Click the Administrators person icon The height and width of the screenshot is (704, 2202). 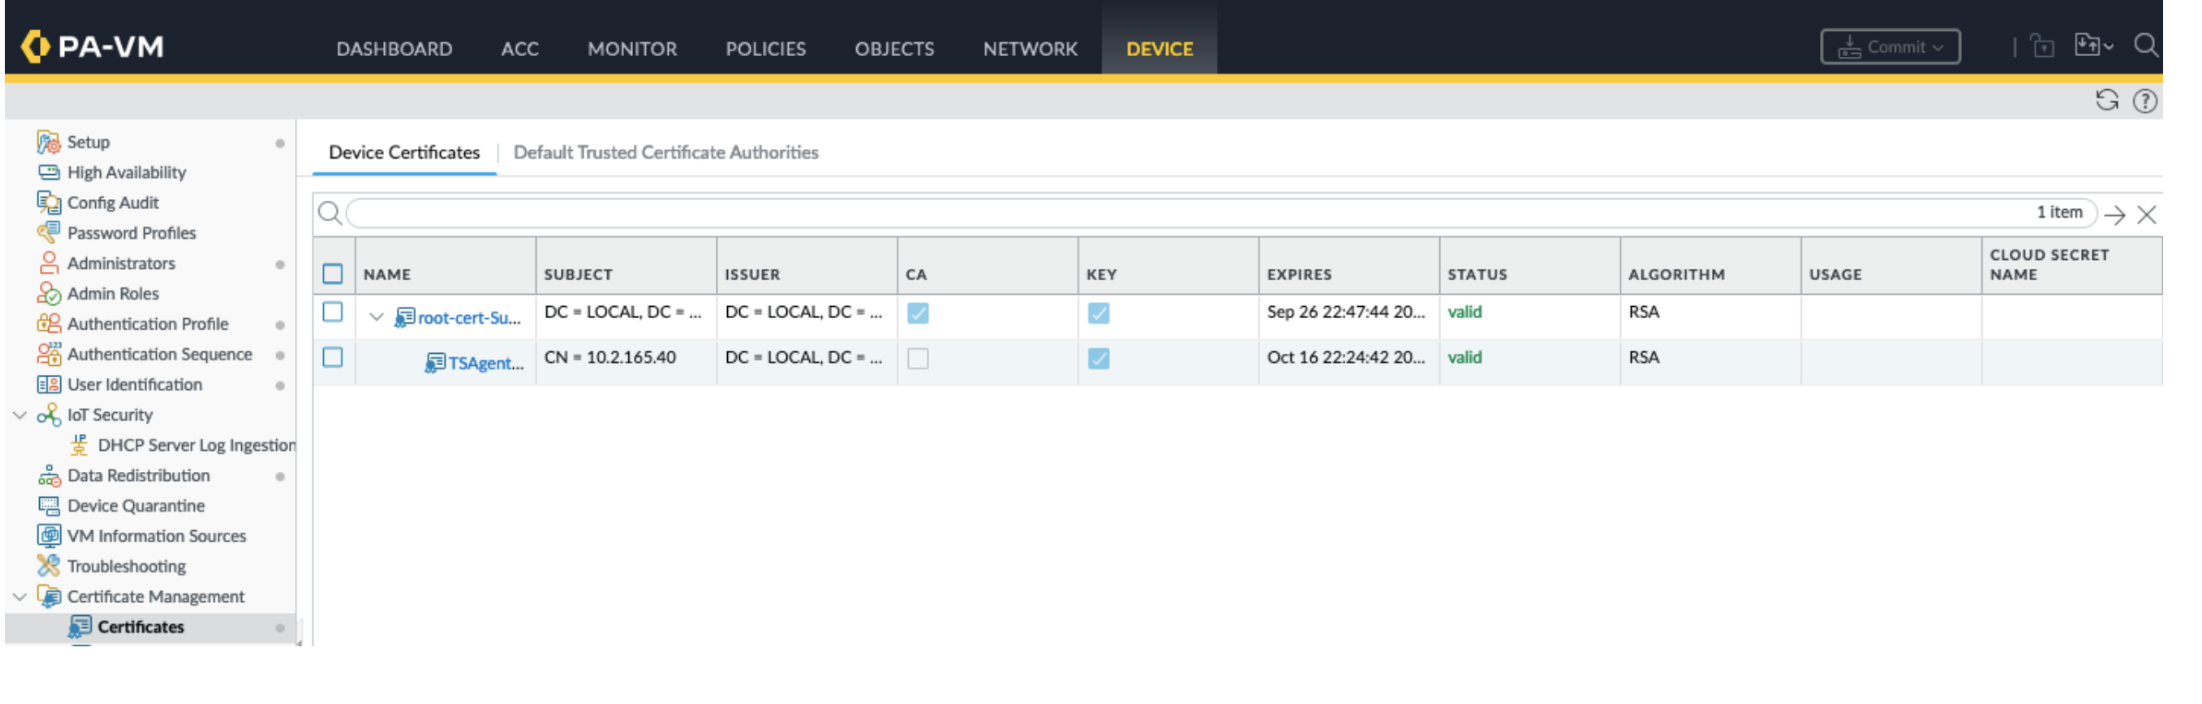pos(48,263)
